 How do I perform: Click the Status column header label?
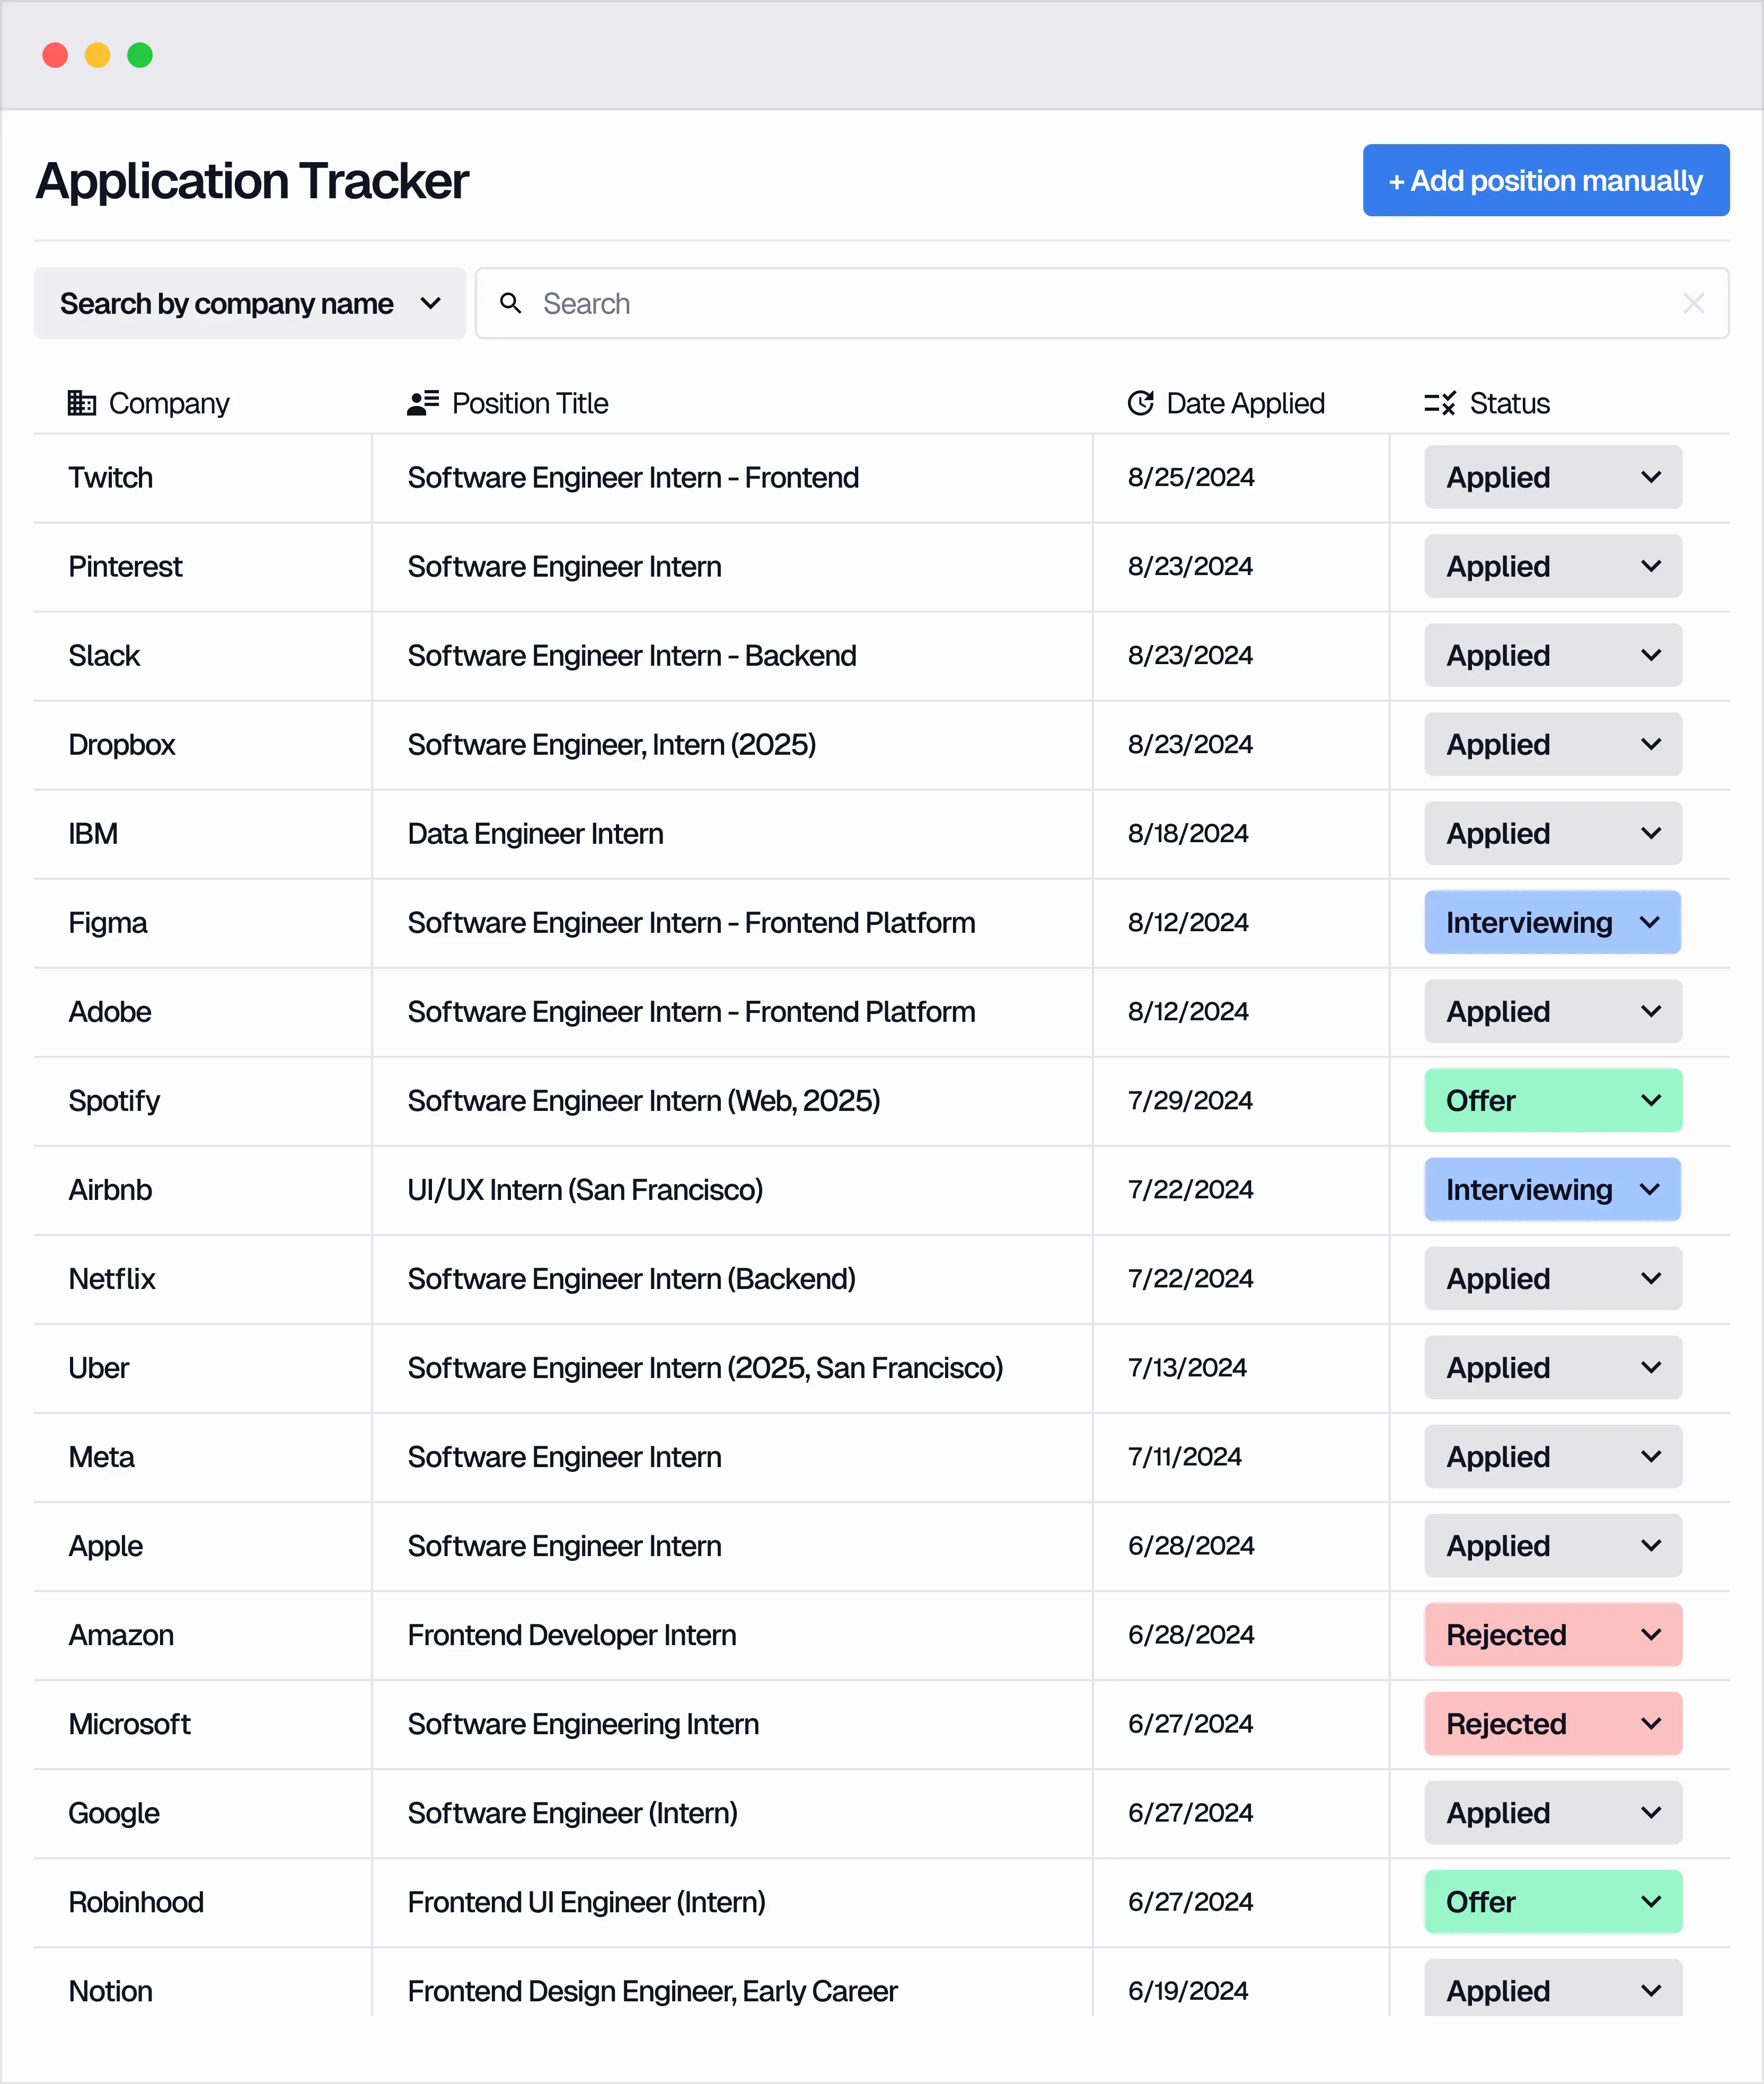[x=1509, y=403]
